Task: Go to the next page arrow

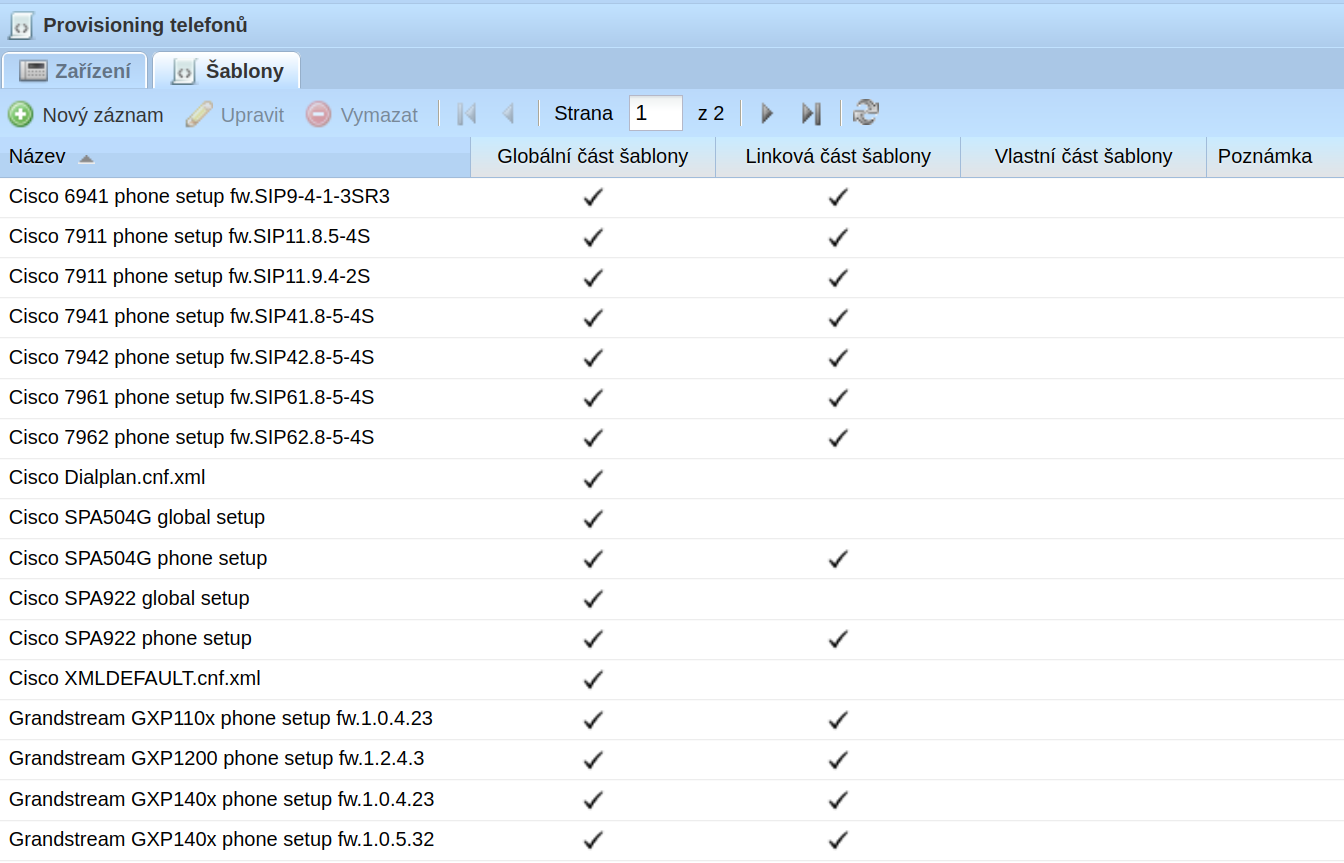Action: pyautogui.click(x=767, y=114)
